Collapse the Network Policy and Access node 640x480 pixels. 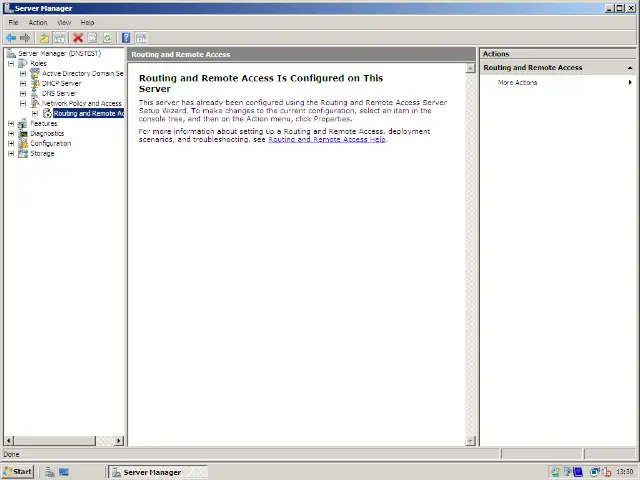click(23, 104)
